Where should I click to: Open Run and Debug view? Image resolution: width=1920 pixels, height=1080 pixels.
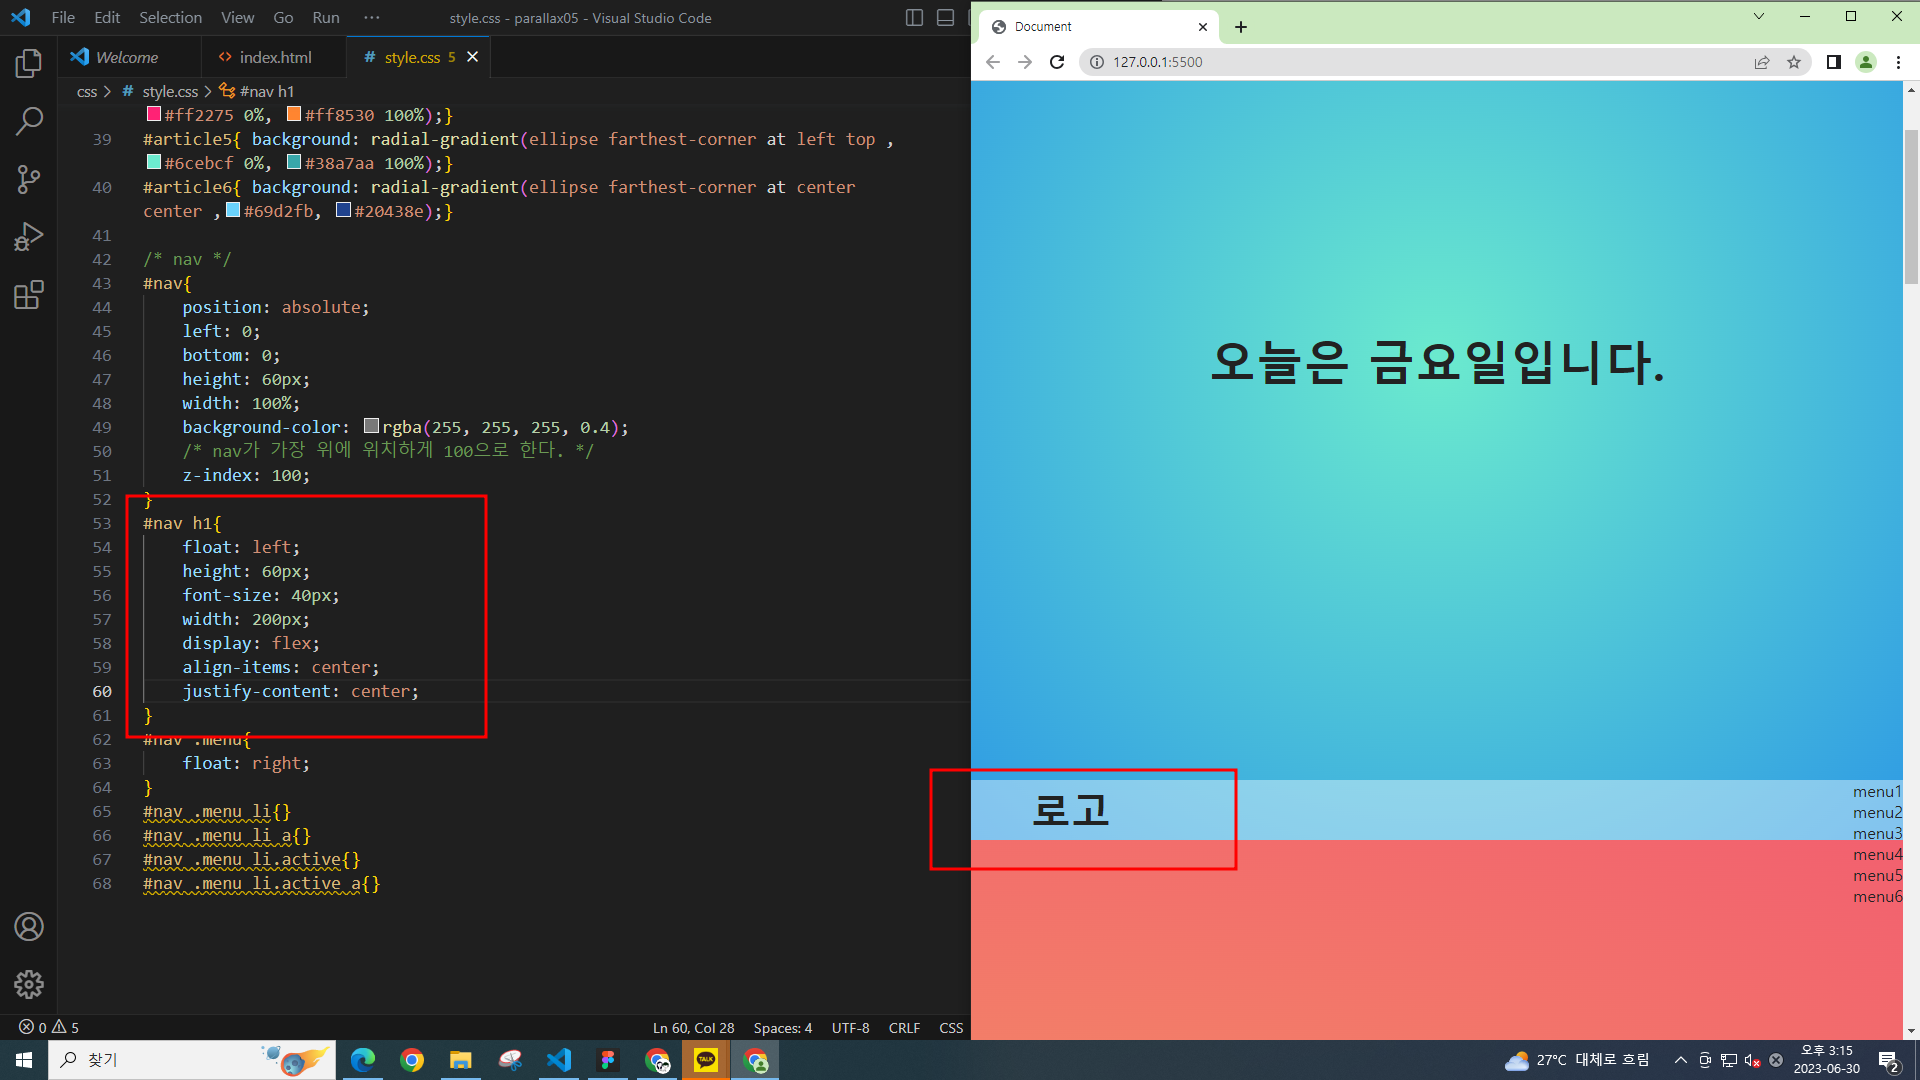(x=28, y=237)
